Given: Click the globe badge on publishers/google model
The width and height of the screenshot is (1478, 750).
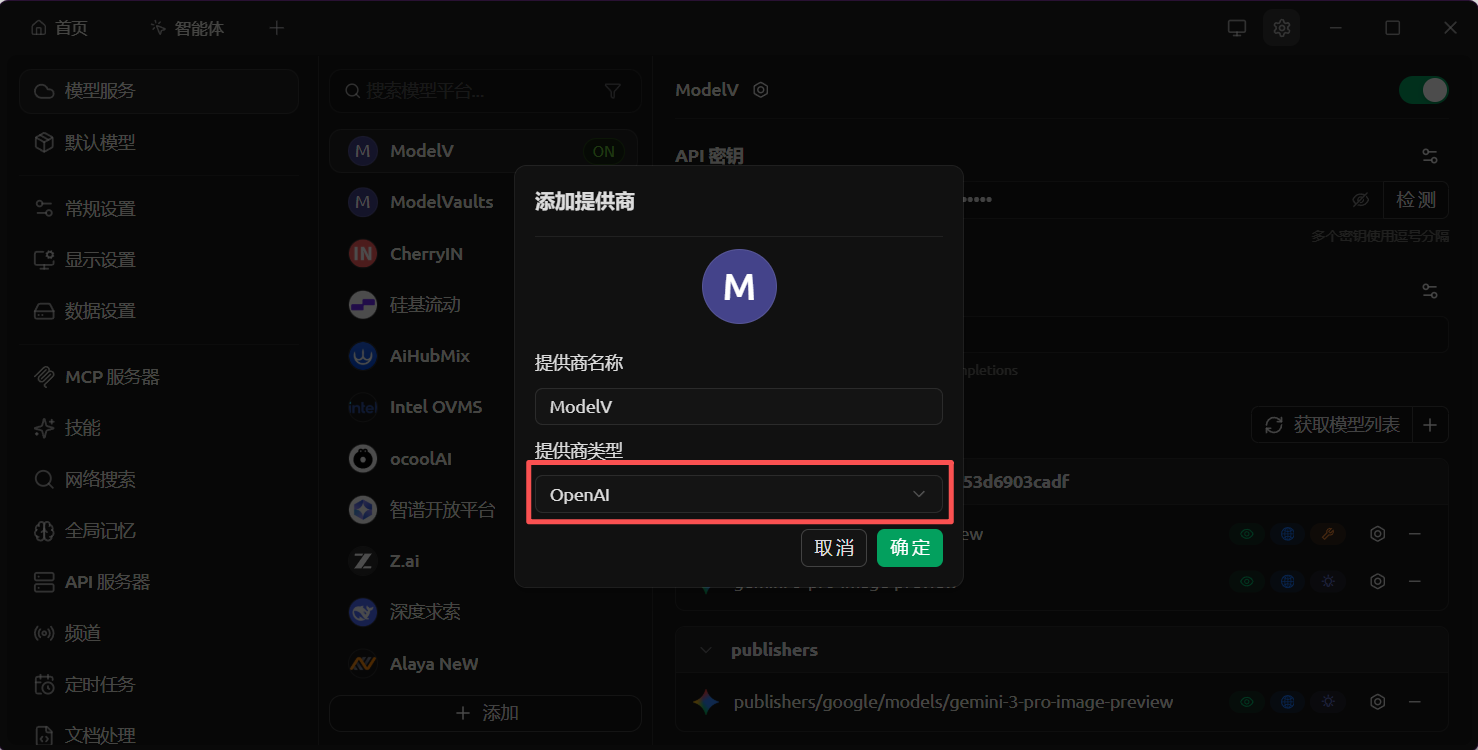Looking at the screenshot, I should click(x=1288, y=702).
